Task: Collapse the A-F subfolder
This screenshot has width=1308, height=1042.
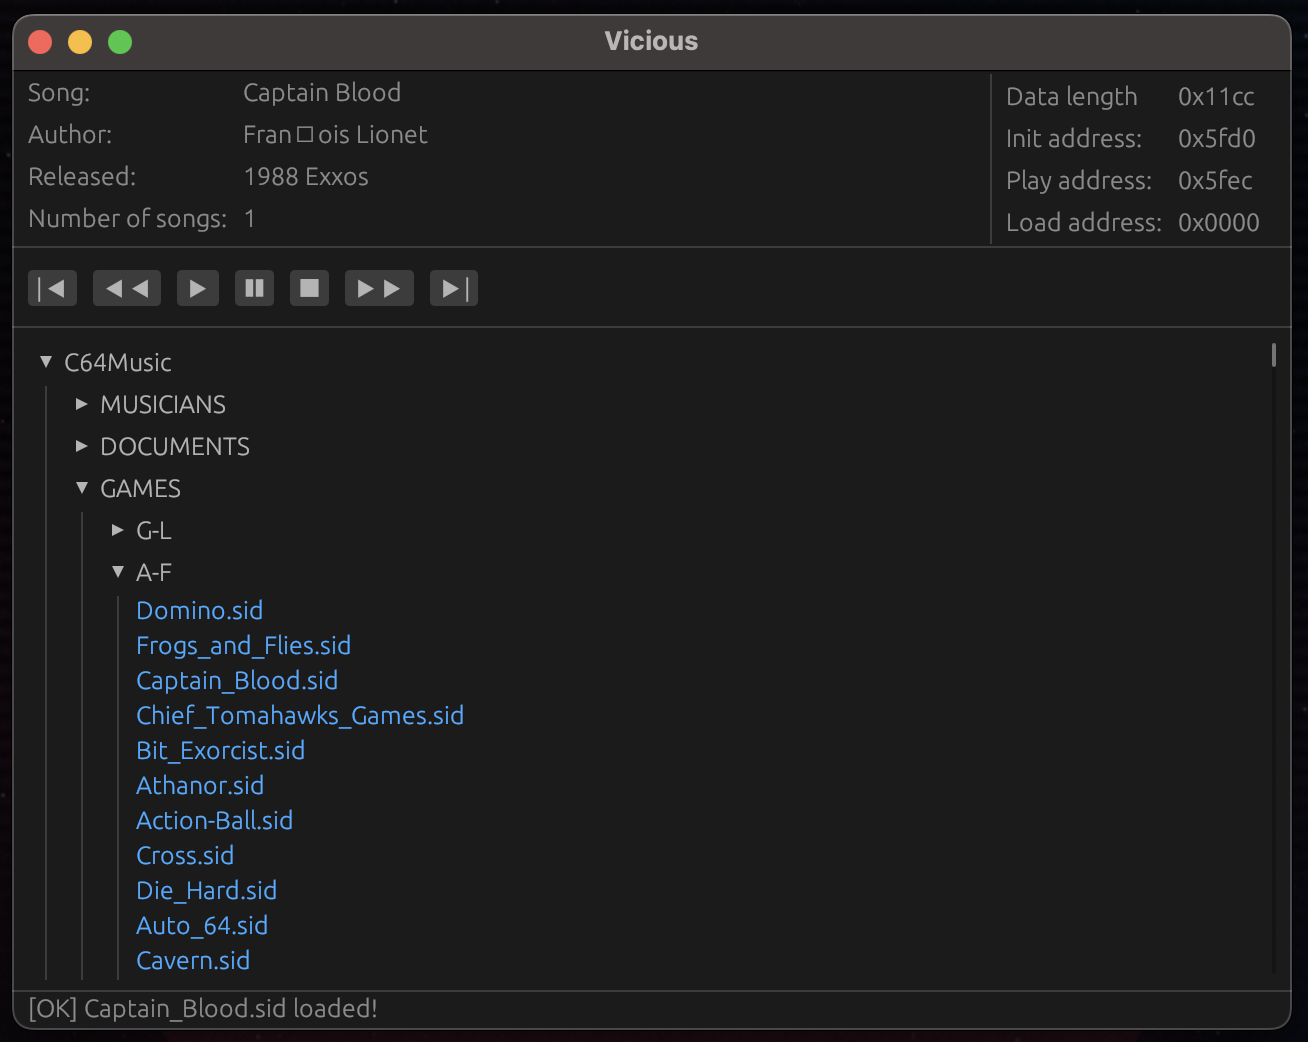Action: pos(118,572)
